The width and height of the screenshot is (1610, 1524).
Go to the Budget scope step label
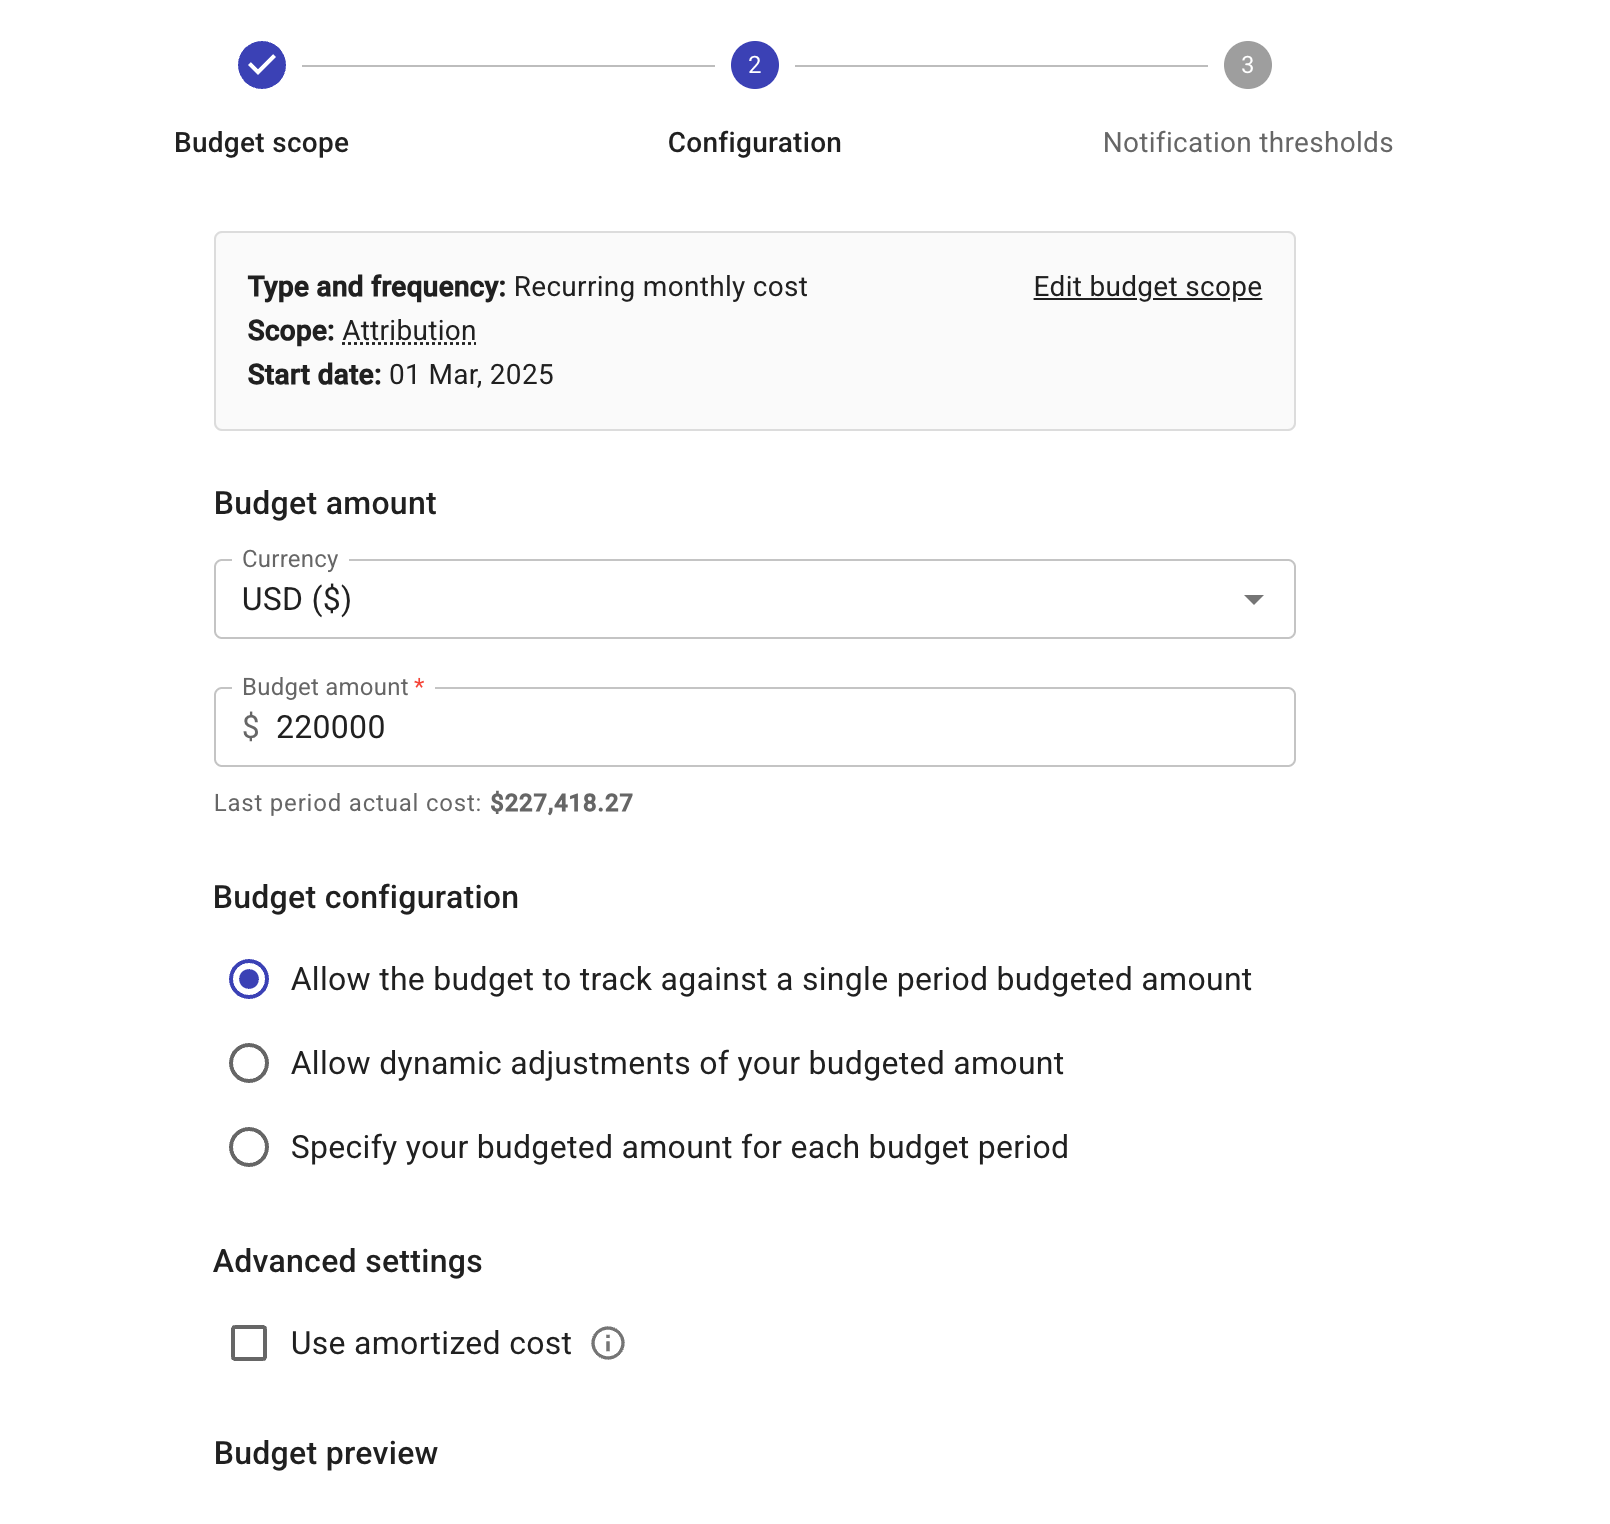pos(261,143)
